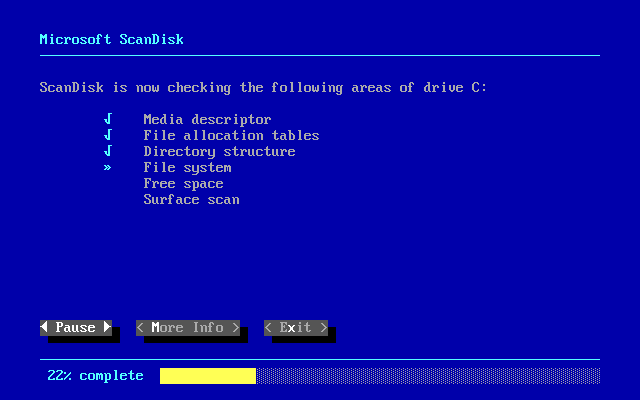Click the checkmark beside Directory structure
This screenshot has height=400, width=640.
click(108, 151)
